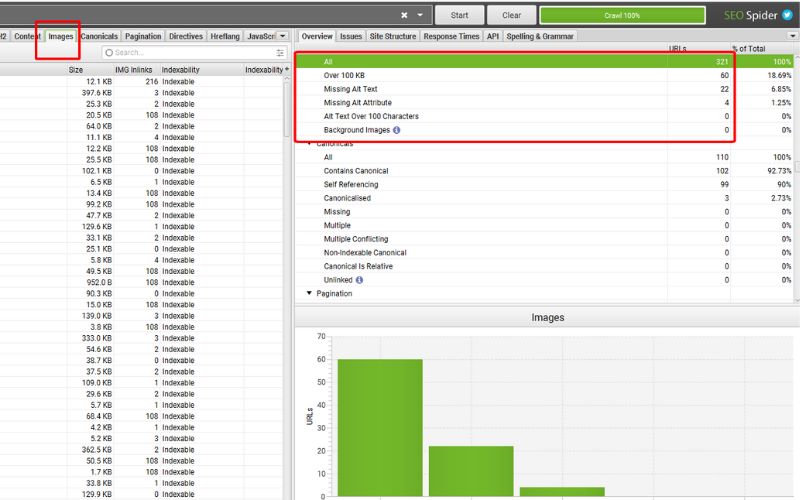Select the row with size 362.5 KB

point(141,450)
